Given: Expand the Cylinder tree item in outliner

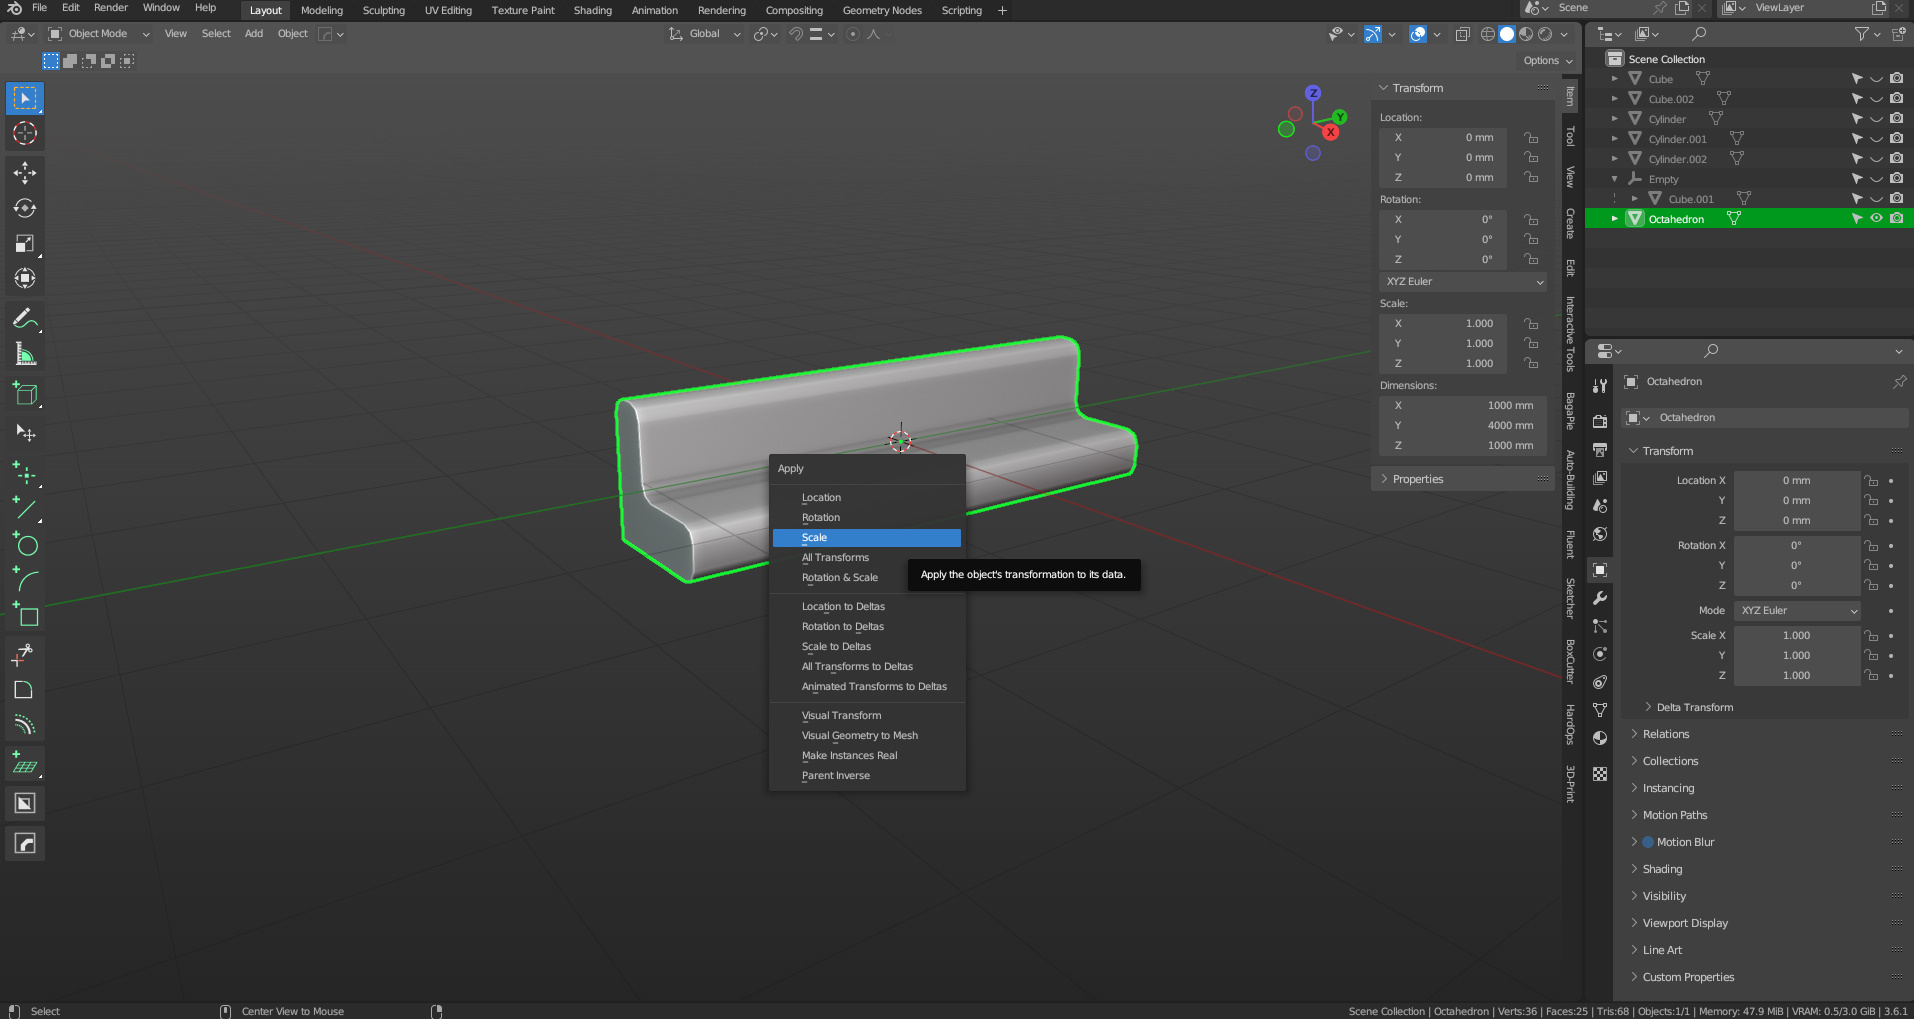Looking at the screenshot, I should 1614,118.
